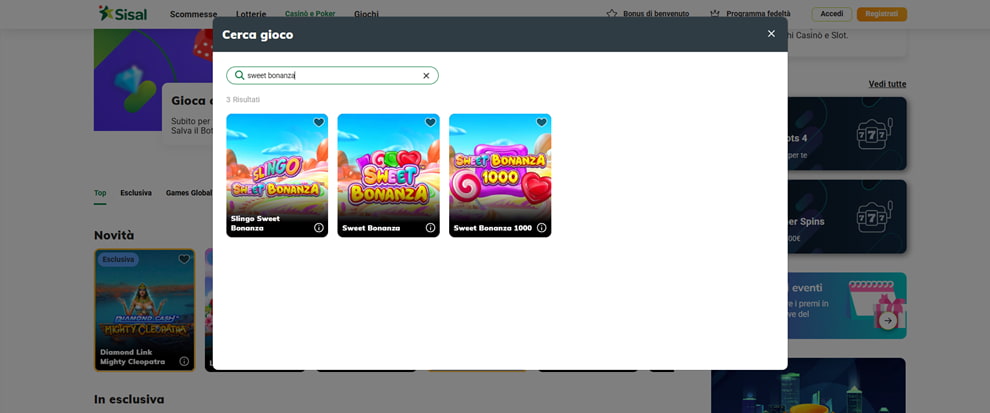The width and height of the screenshot is (990, 413).
Task: Select the Esclusiva tab
Action: coord(136,193)
